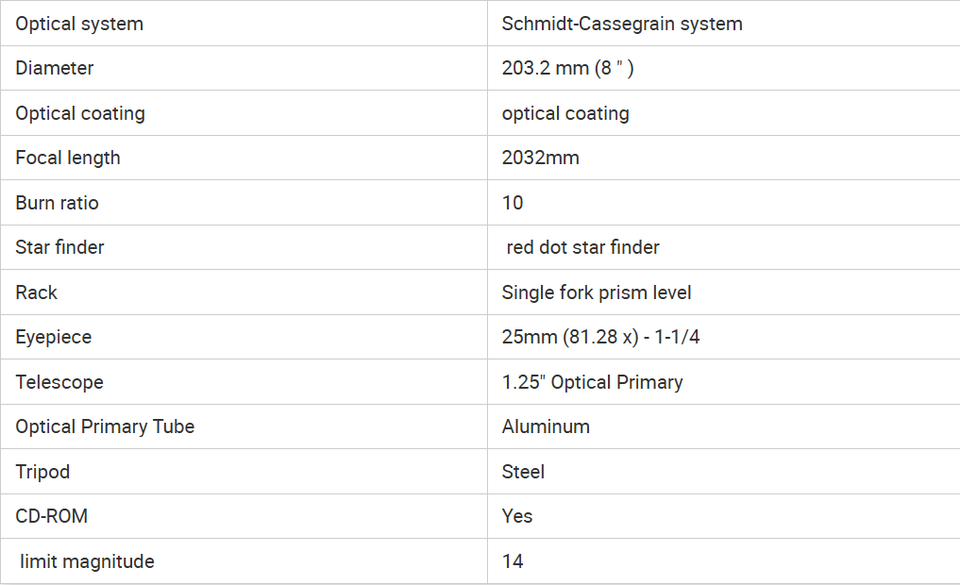Viewport: 960px width, 585px height.
Task: Click the "25mm (81.28 x) - 1-1/4" value
Action: coord(601,337)
